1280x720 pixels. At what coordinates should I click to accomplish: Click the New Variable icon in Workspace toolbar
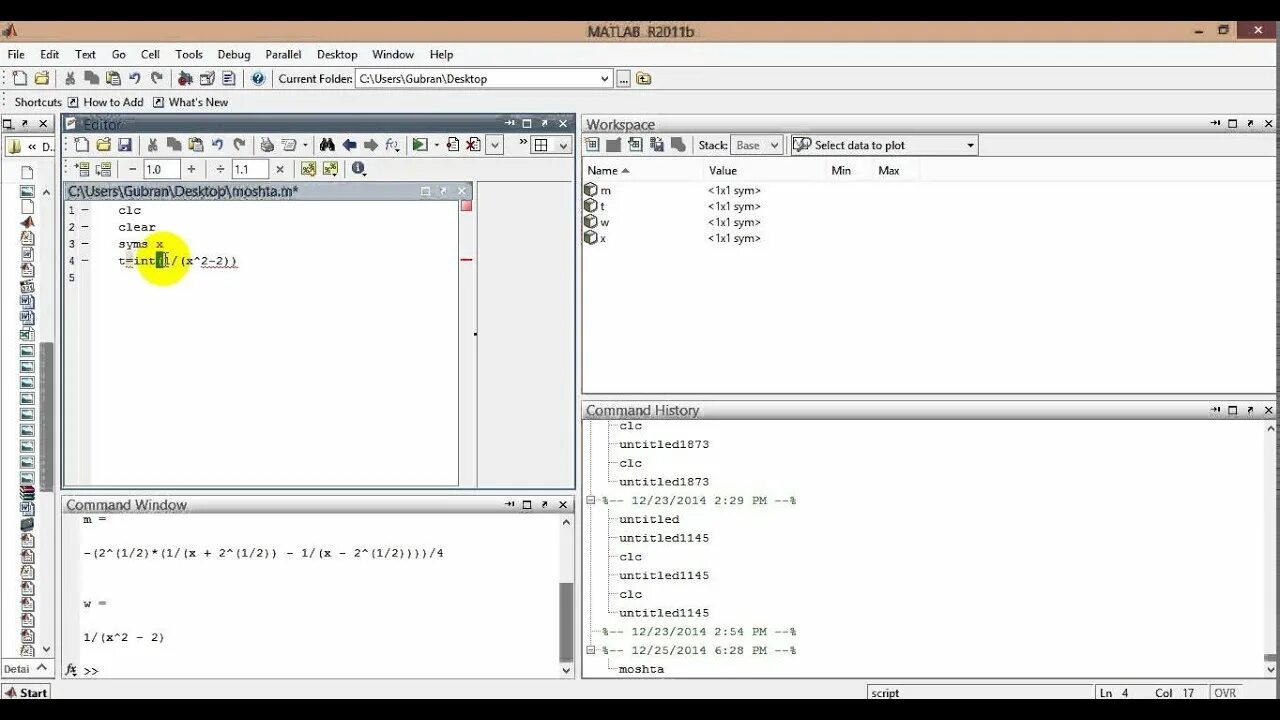(592, 145)
